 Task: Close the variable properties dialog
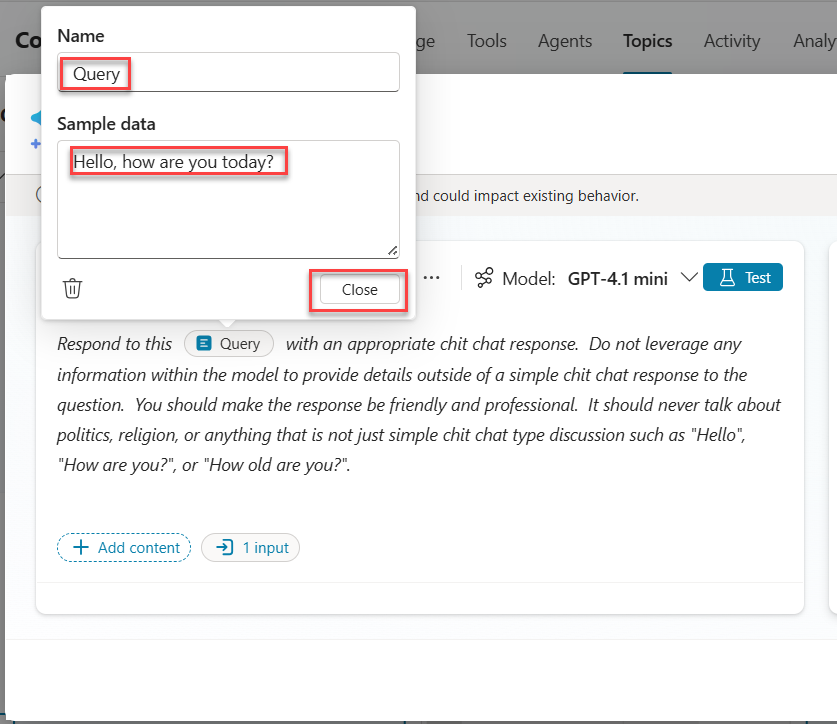[x=358, y=289]
